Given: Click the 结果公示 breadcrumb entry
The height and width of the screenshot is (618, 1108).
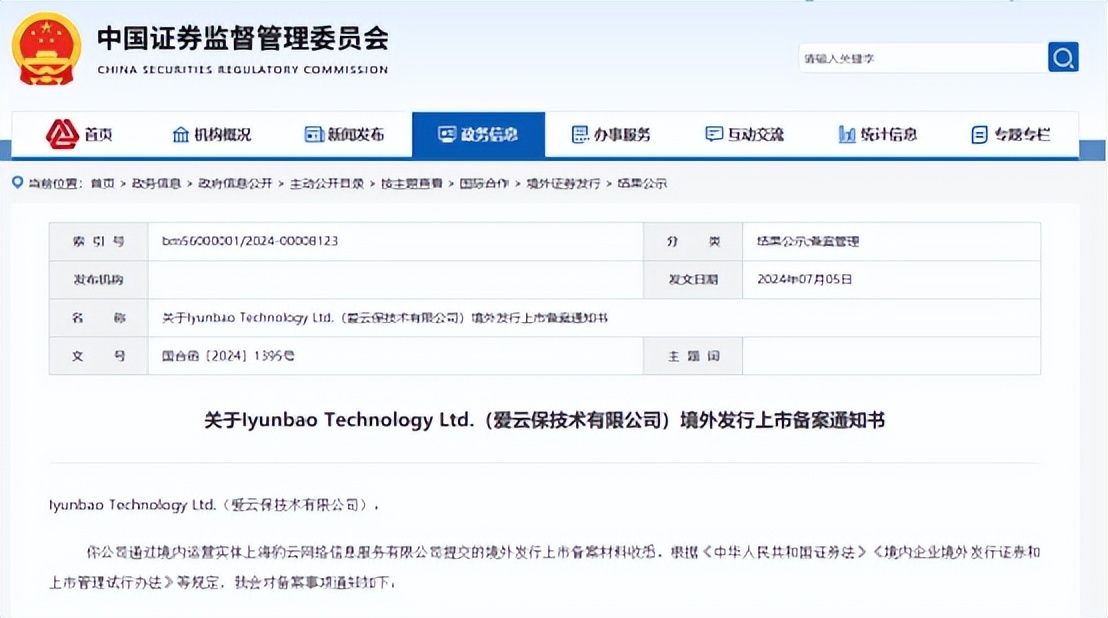Looking at the screenshot, I should click(642, 184).
